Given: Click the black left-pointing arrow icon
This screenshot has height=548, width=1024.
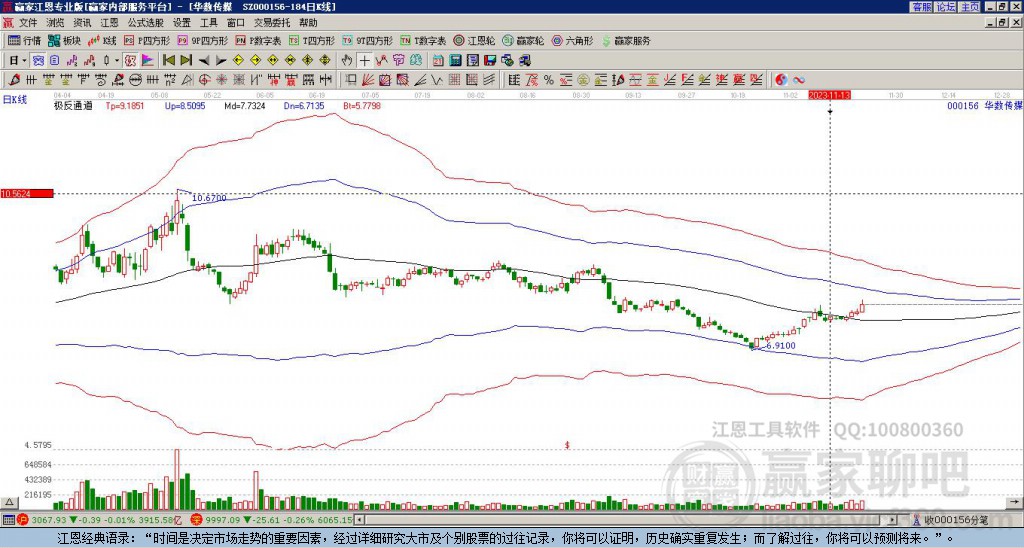Looking at the screenshot, I should click(x=204, y=61).
